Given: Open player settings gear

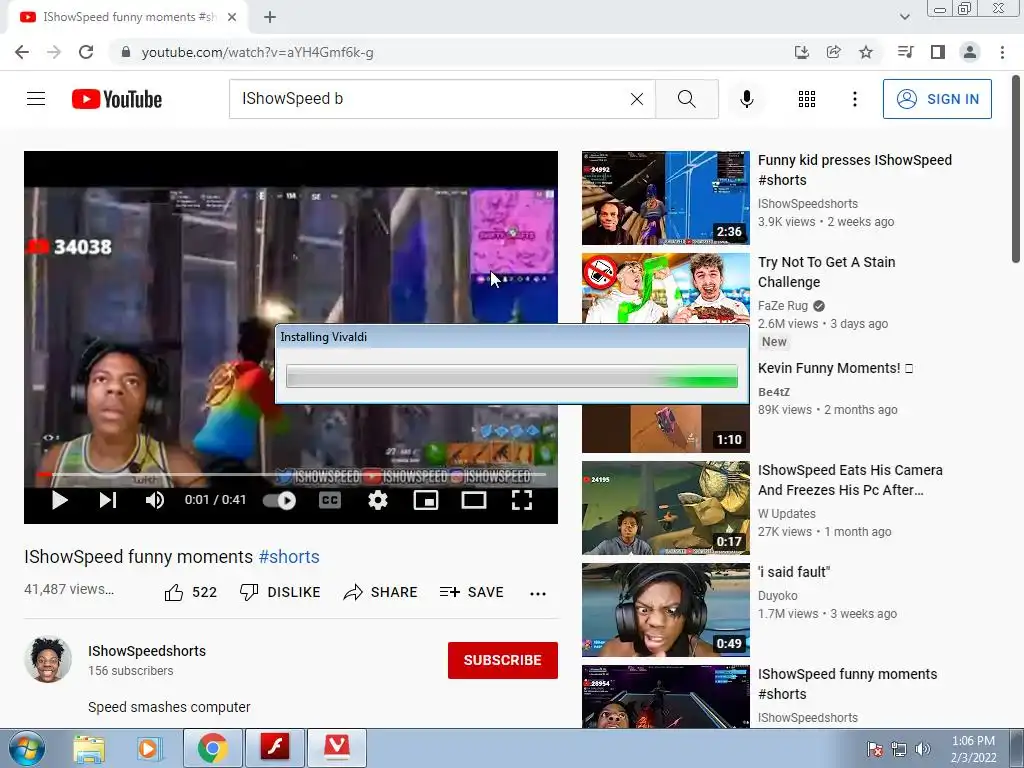Looking at the screenshot, I should coord(377,500).
